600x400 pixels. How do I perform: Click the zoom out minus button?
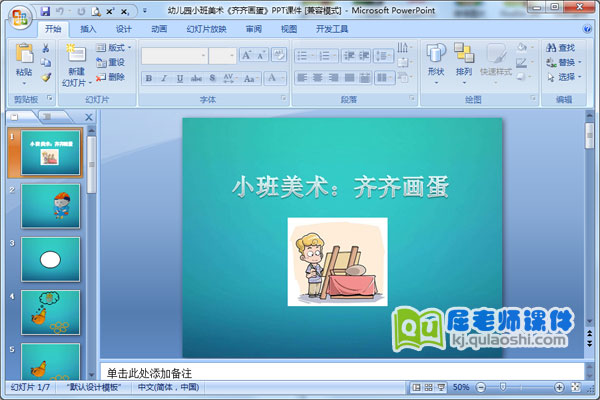pos(481,387)
